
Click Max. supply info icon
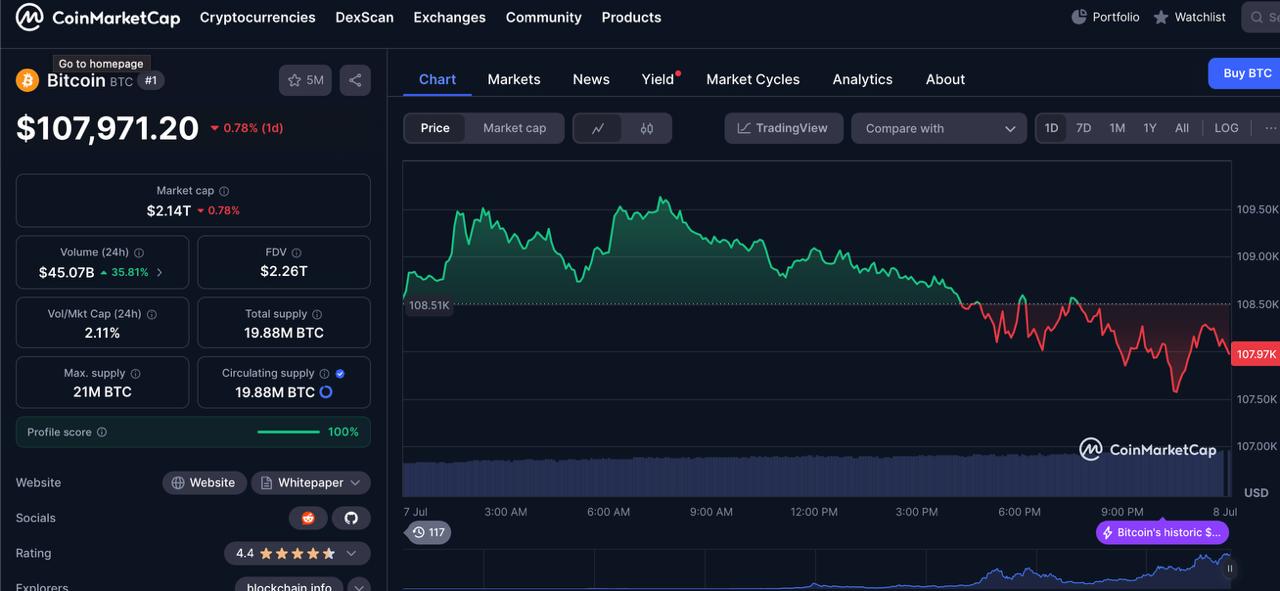[136, 374]
